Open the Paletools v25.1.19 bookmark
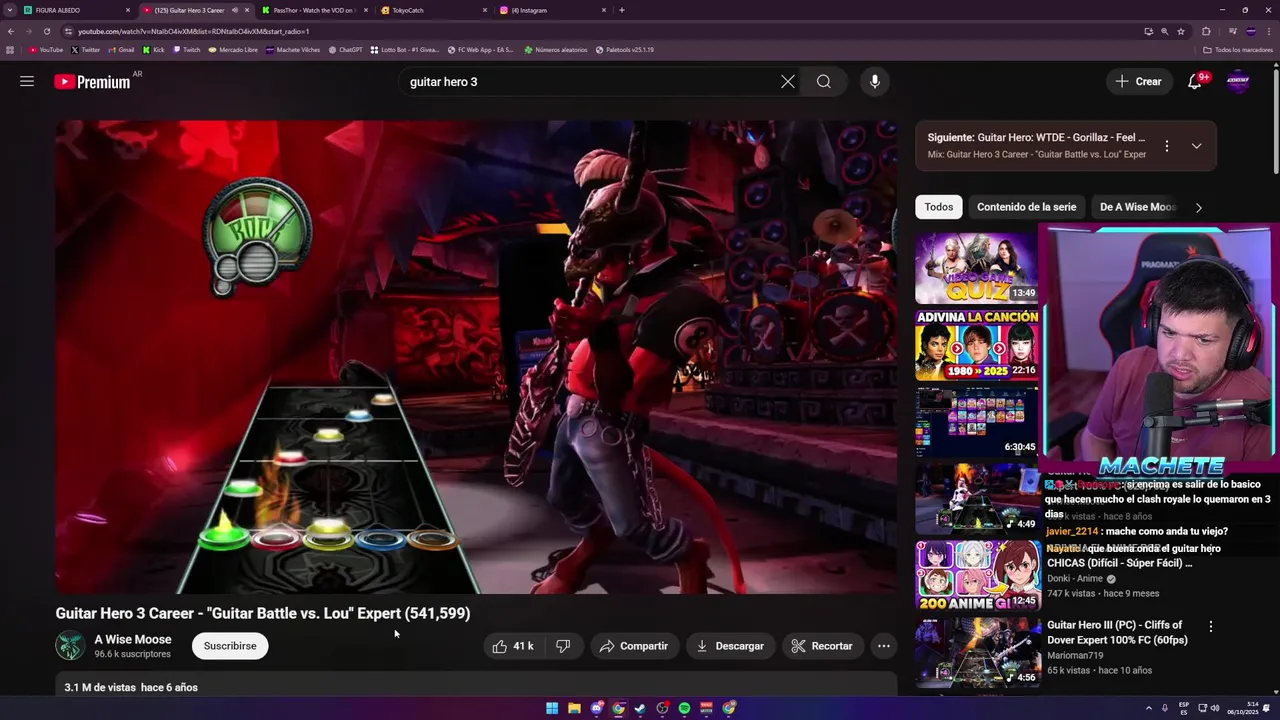Image resolution: width=1280 pixels, height=720 pixels. pyautogui.click(x=624, y=49)
